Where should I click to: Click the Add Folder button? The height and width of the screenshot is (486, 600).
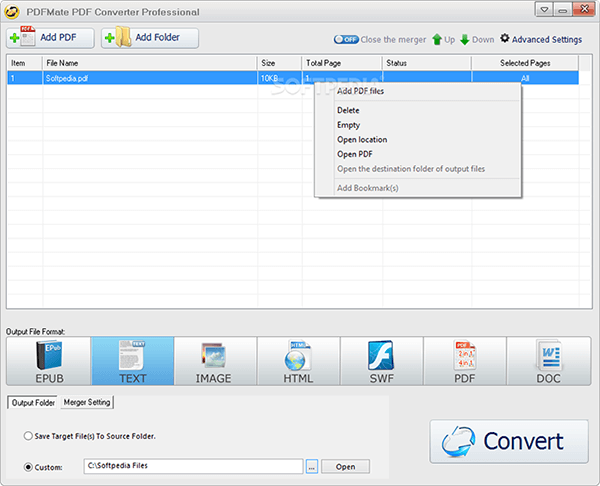[150, 38]
